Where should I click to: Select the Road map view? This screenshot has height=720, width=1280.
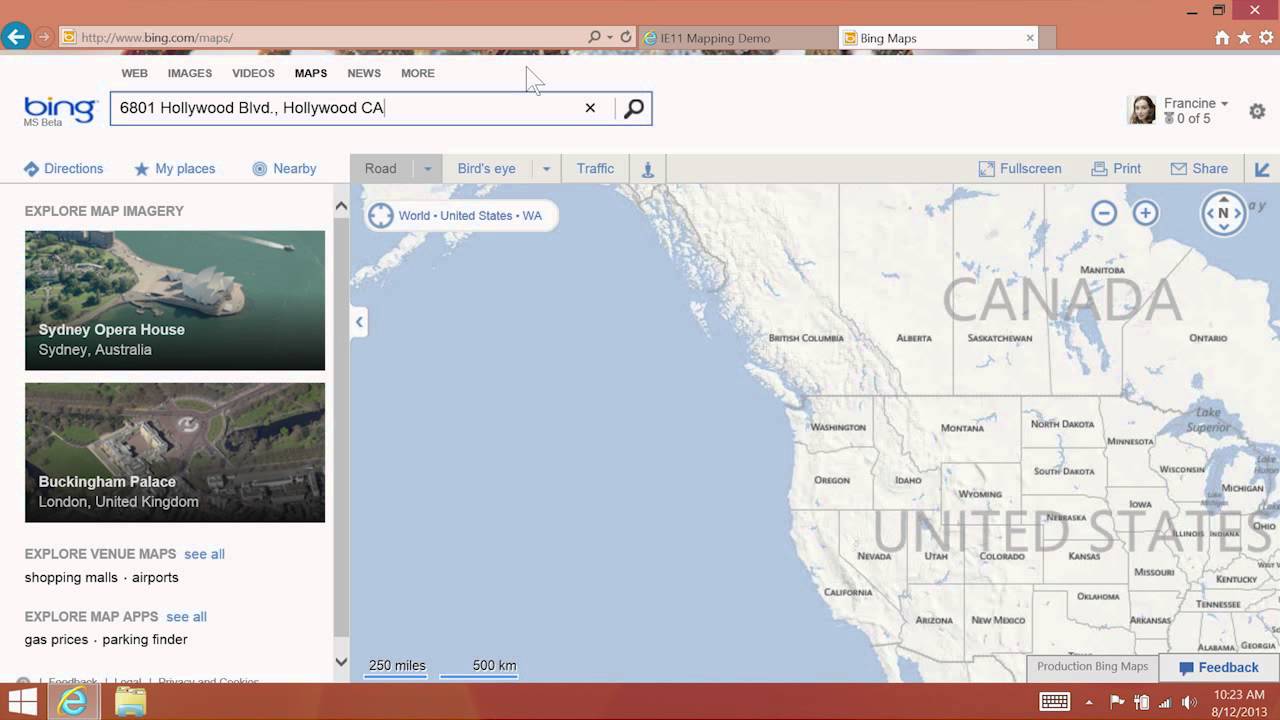tap(381, 168)
